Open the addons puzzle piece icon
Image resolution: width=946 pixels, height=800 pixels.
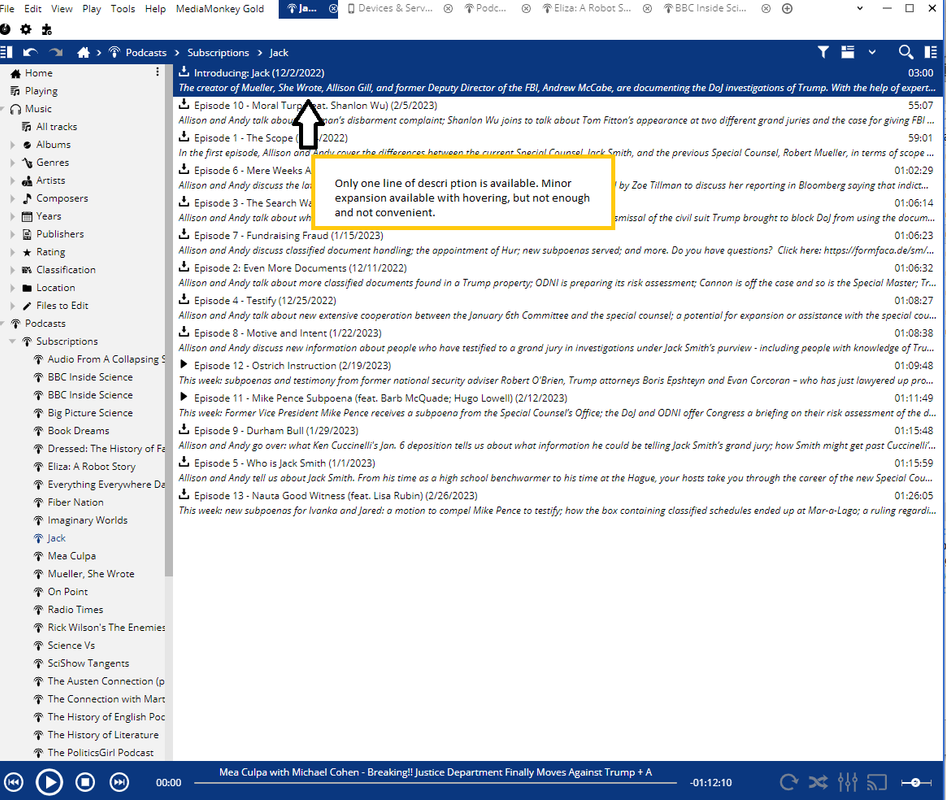click(x=46, y=29)
